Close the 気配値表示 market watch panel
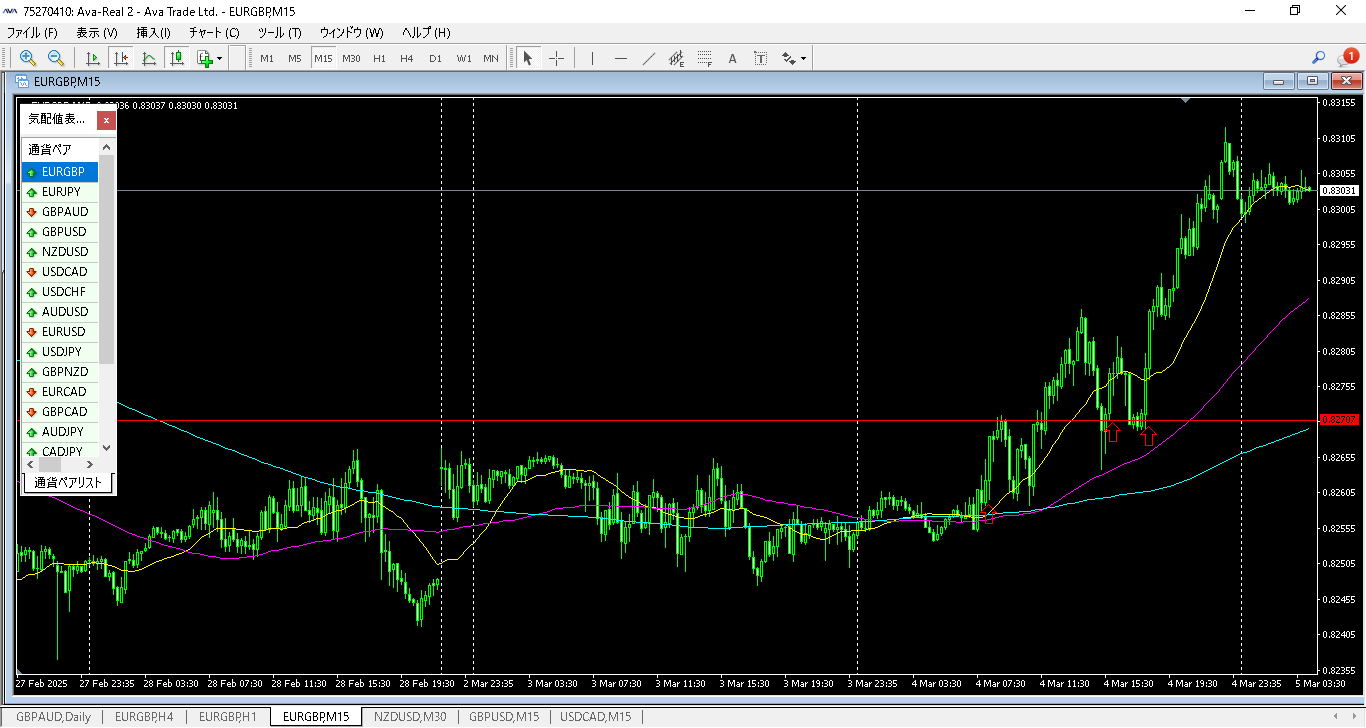The image size is (1366, 728). point(106,120)
